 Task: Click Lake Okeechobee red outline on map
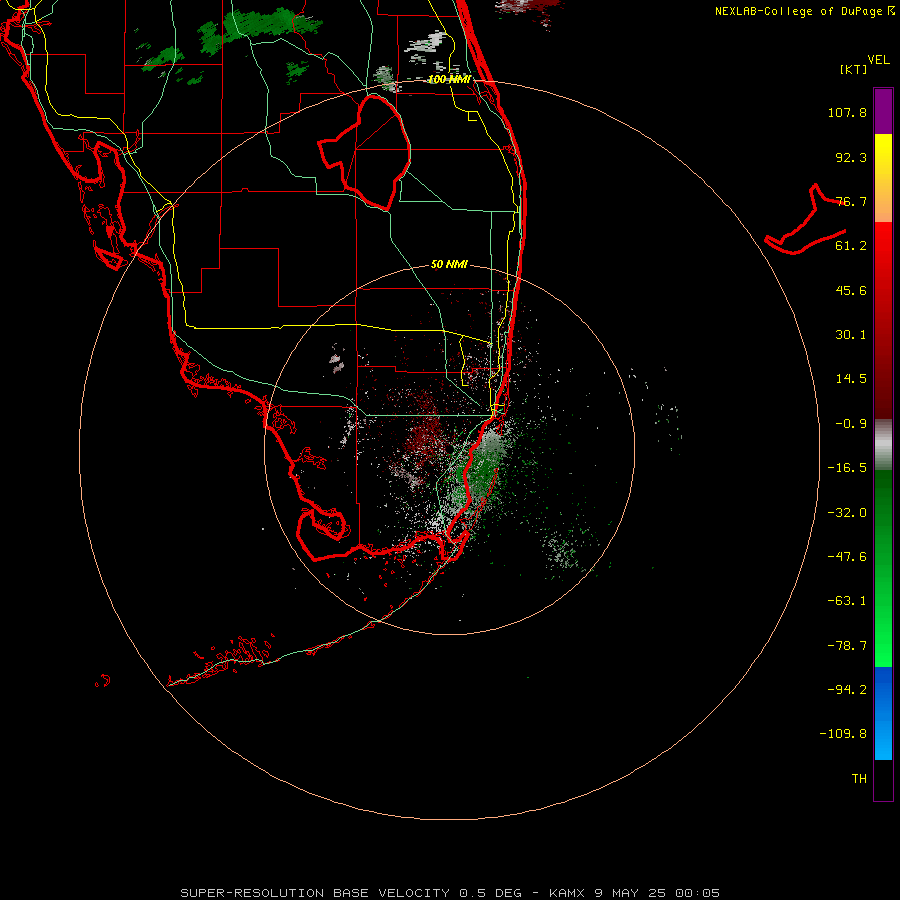click(364, 152)
